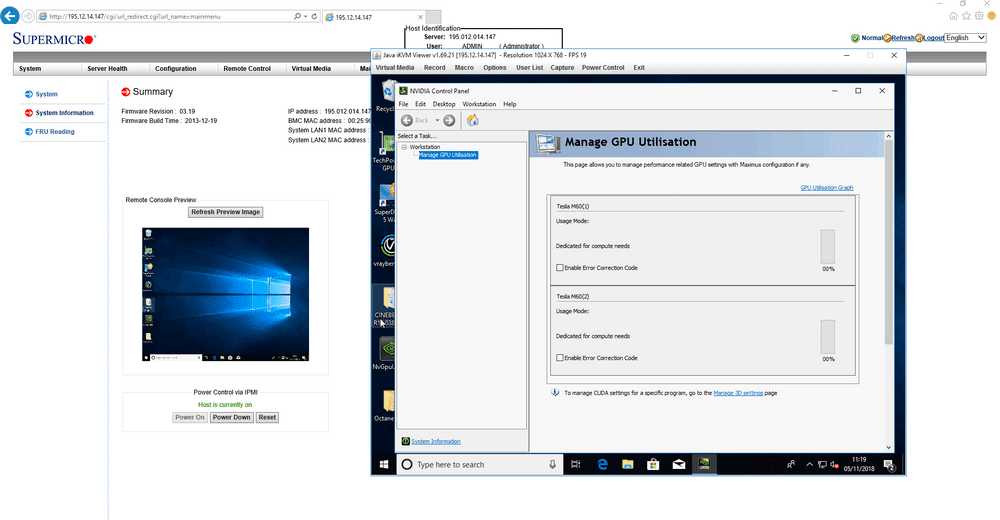Open FRU Reading in the sidebar
Image resolution: width=1000 pixels, height=520 pixels.
[55, 131]
